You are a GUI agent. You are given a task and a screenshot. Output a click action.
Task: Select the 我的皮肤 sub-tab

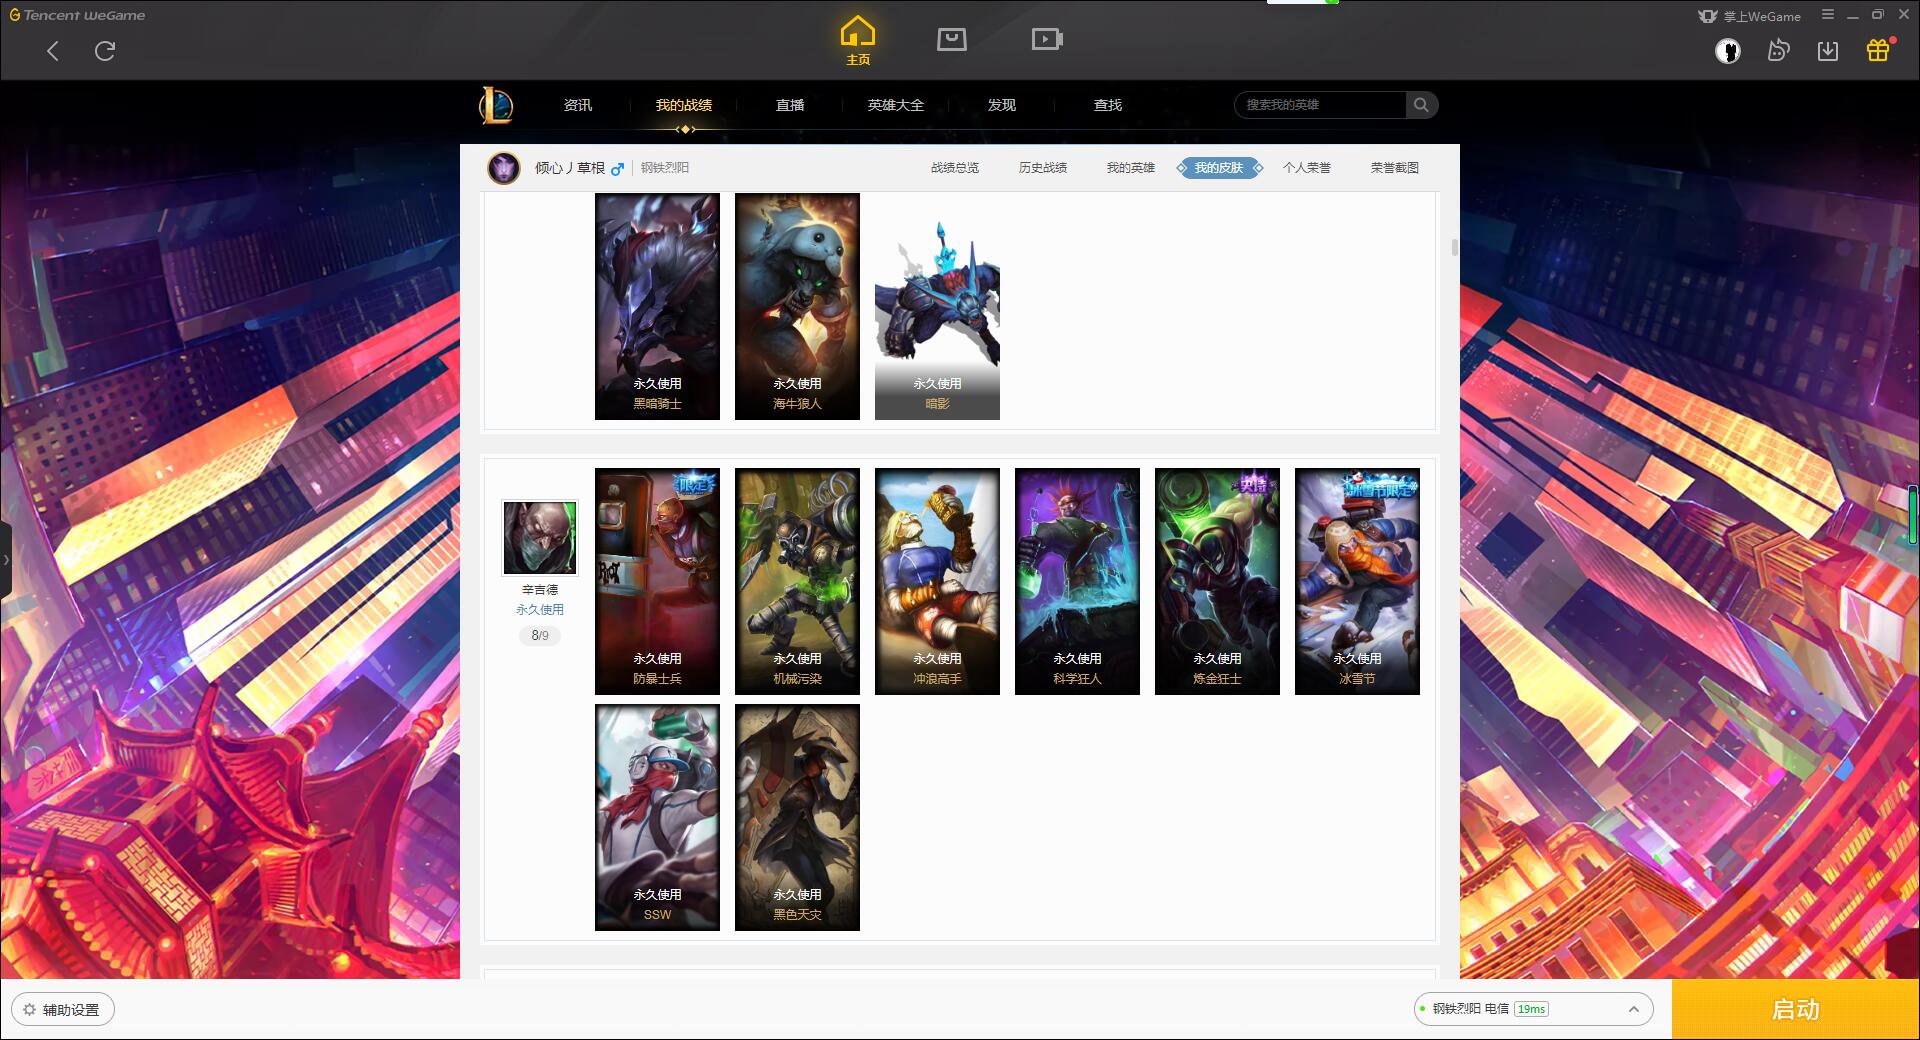coord(1219,168)
